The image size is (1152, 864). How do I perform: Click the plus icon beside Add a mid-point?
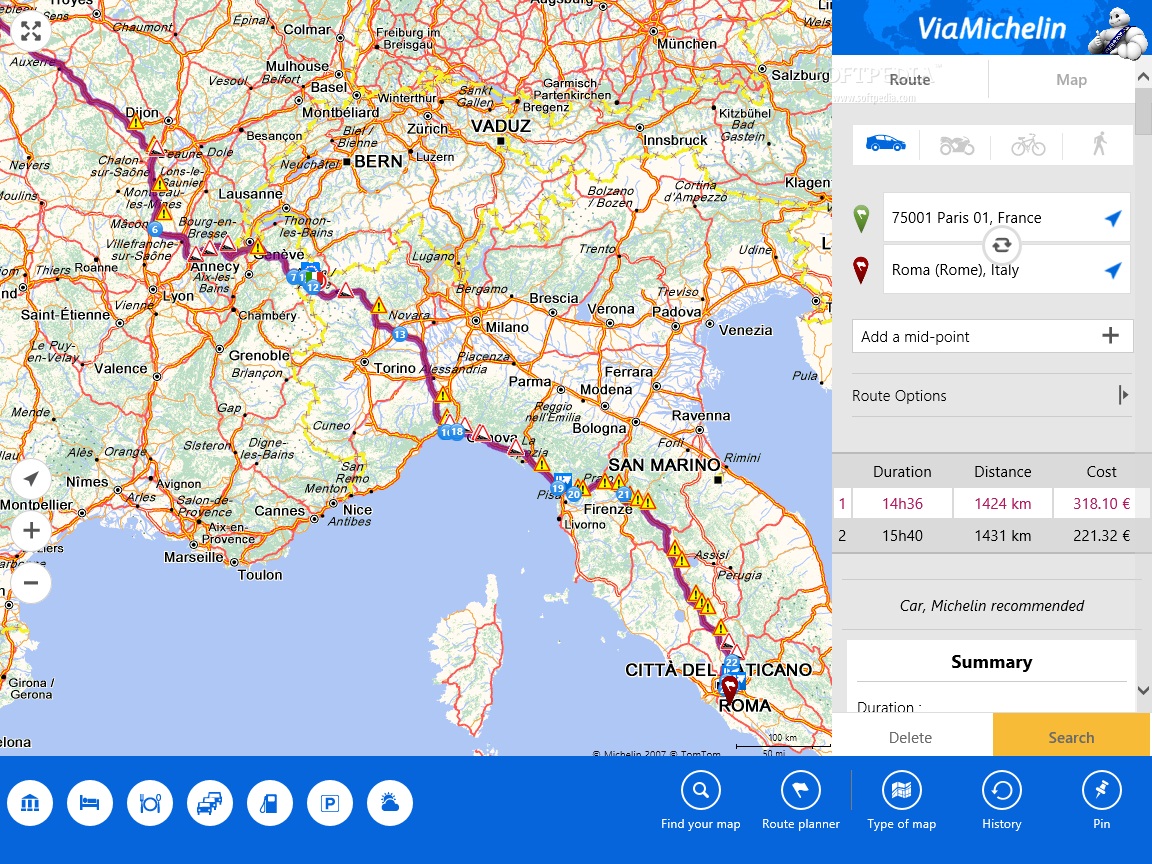click(x=1110, y=336)
